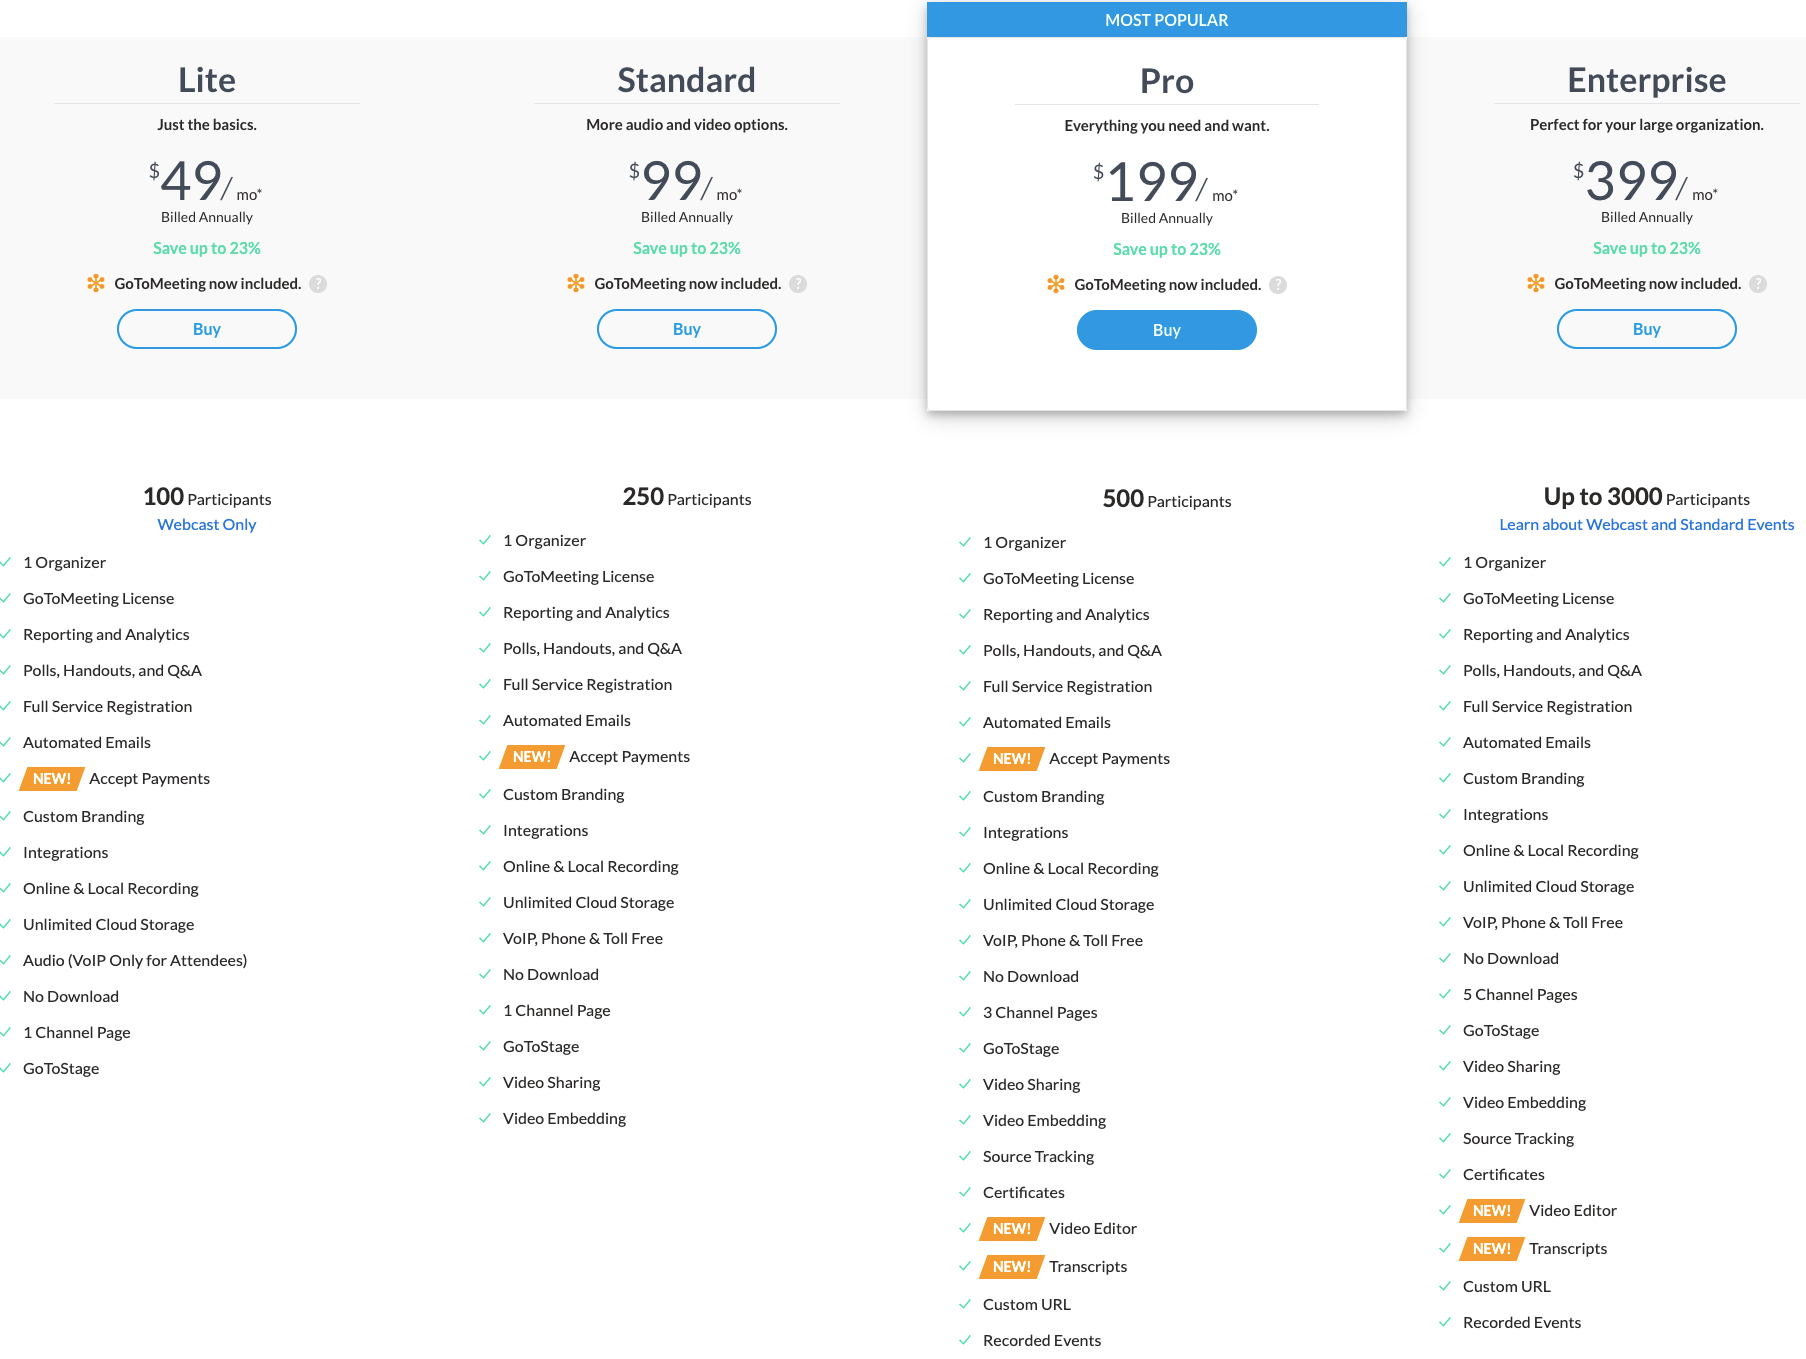
Task: Click the checkmark beside Enterprise Custom URL
Action: point(1445,1287)
